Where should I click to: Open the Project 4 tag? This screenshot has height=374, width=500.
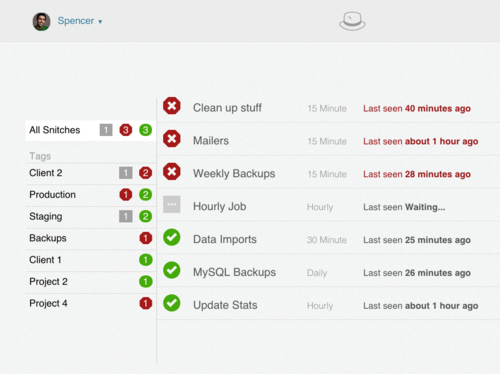[91, 304]
